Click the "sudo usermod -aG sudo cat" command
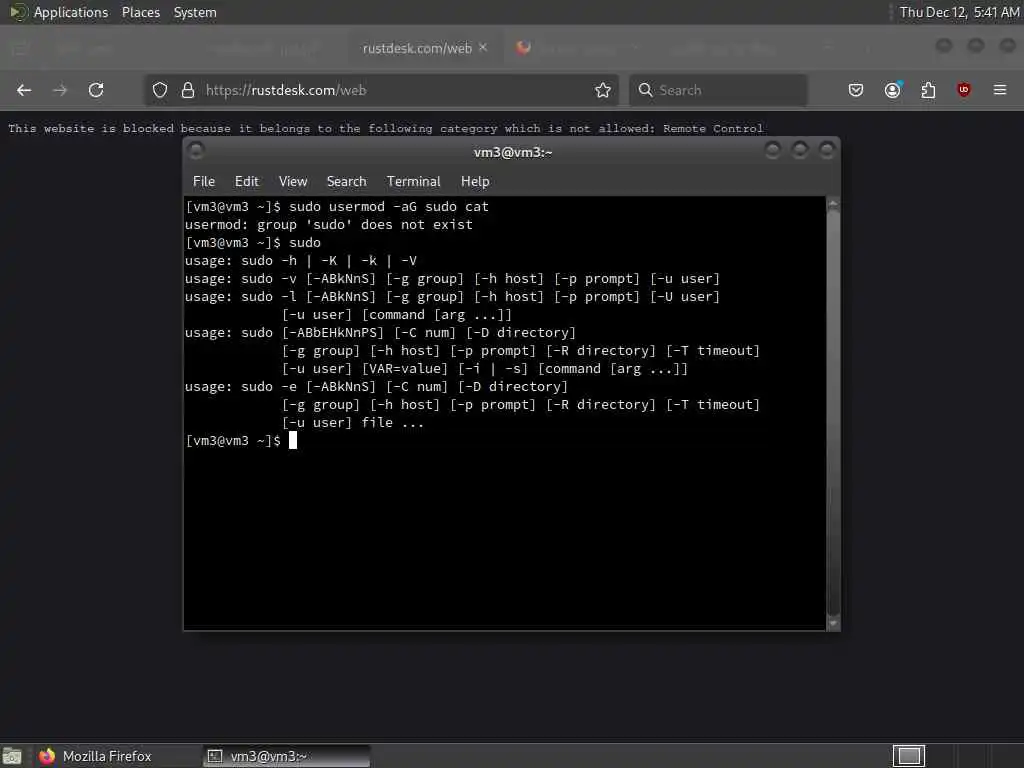 [389, 206]
